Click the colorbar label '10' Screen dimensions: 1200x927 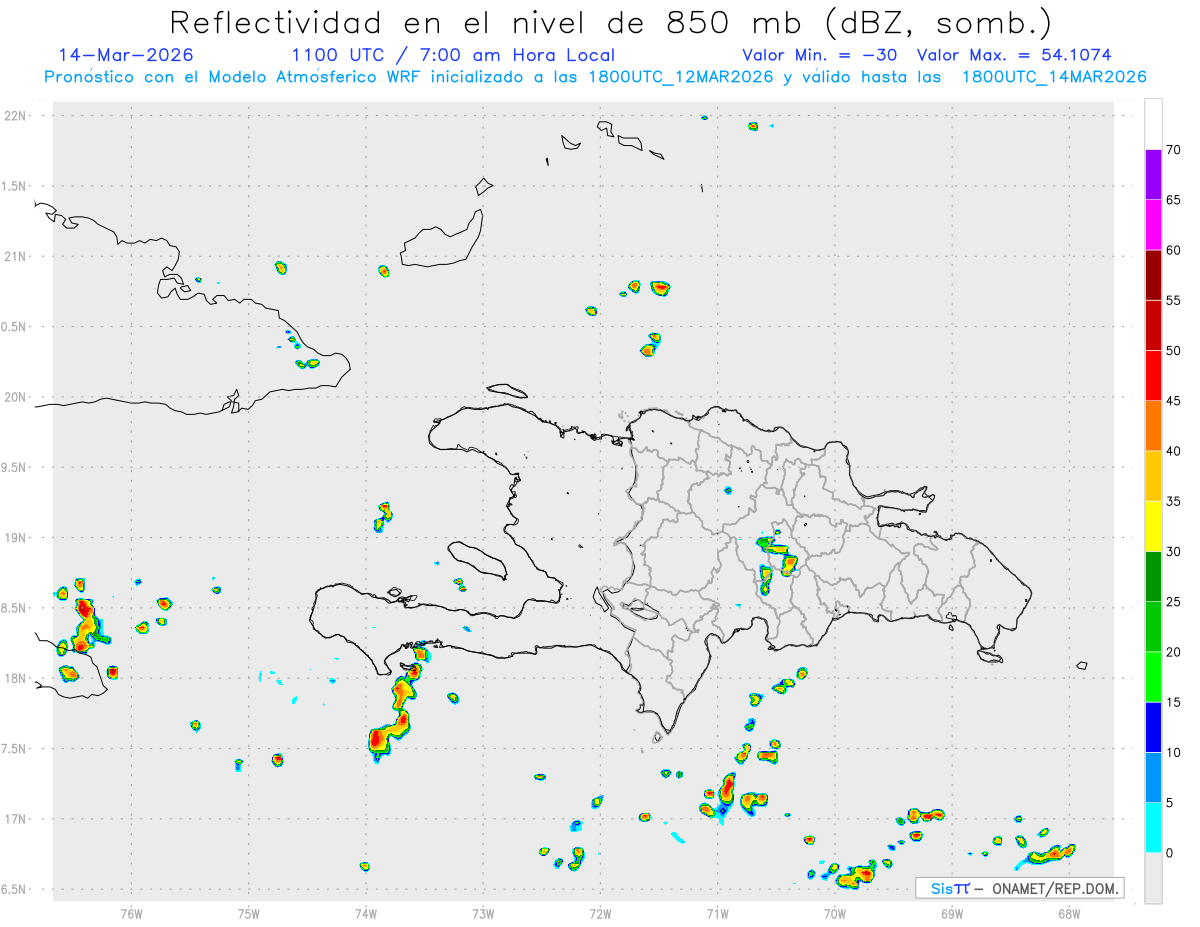tap(1173, 752)
